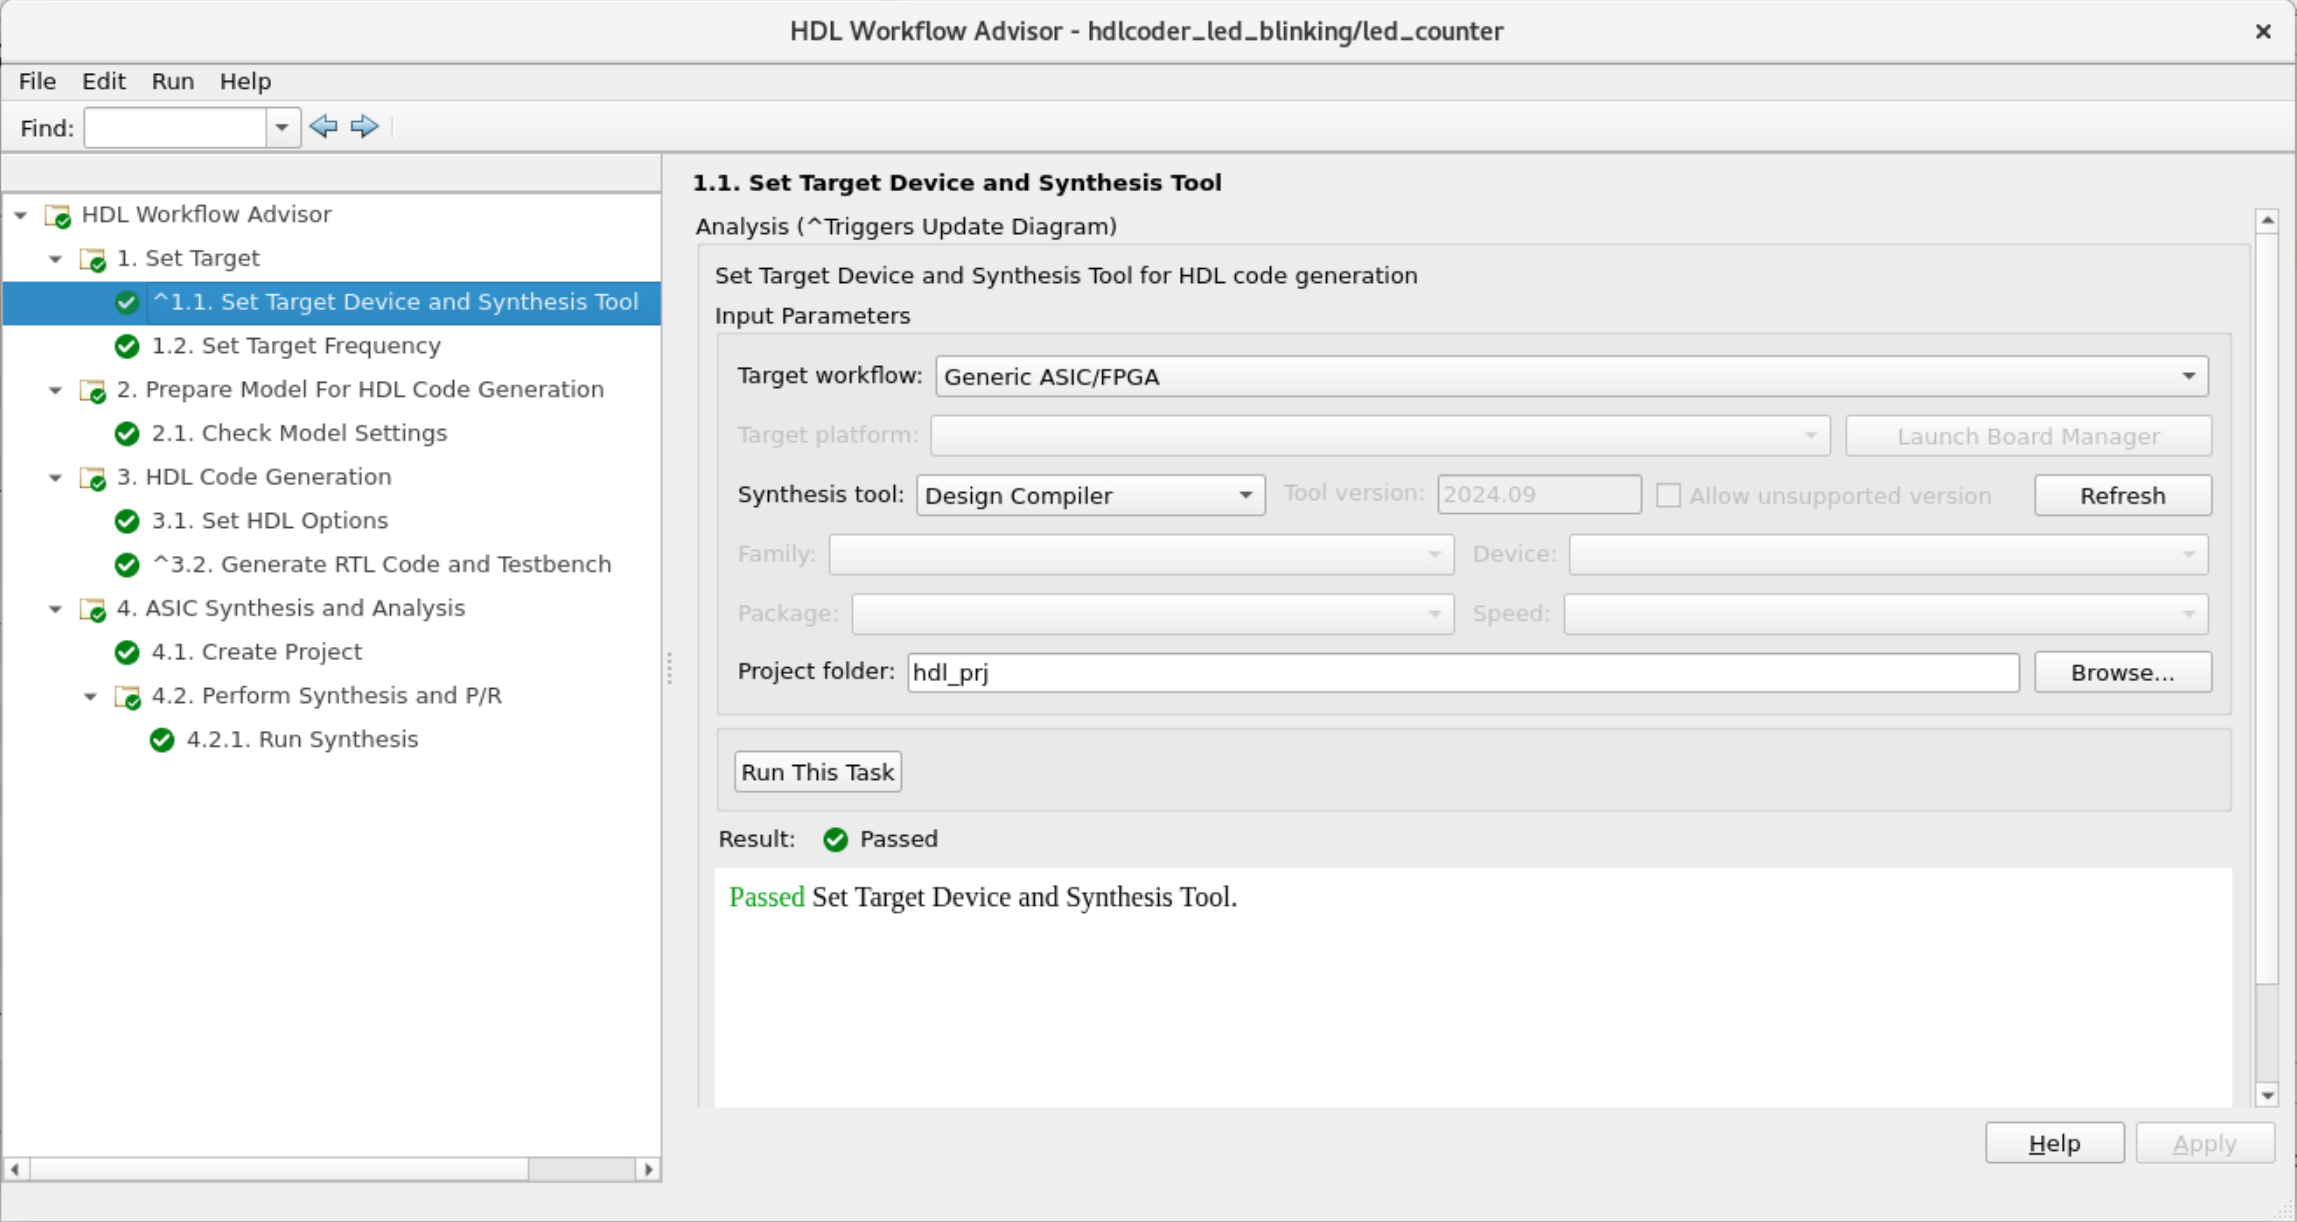2297x1222 pixels.
Task: Click the scroll up arrow in right pane
Action: [x=2267, y=220]
